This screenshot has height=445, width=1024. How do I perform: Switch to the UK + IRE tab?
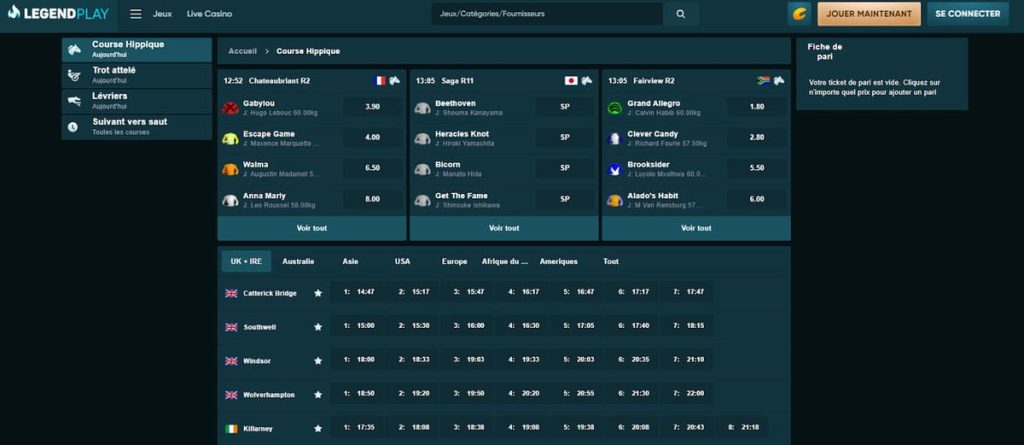tap(246, 261)
